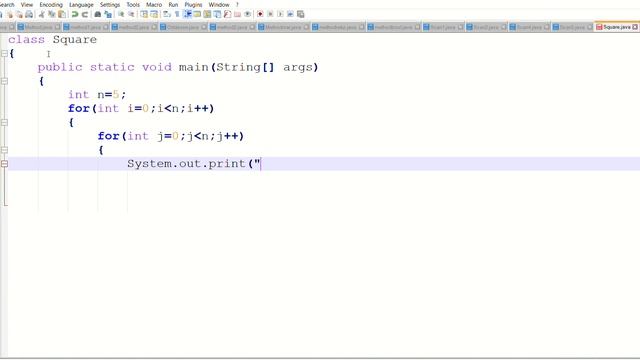This screenshot has width=640, height=360.
Task: Click the 'class Square' code line
Action: [53, 40]
